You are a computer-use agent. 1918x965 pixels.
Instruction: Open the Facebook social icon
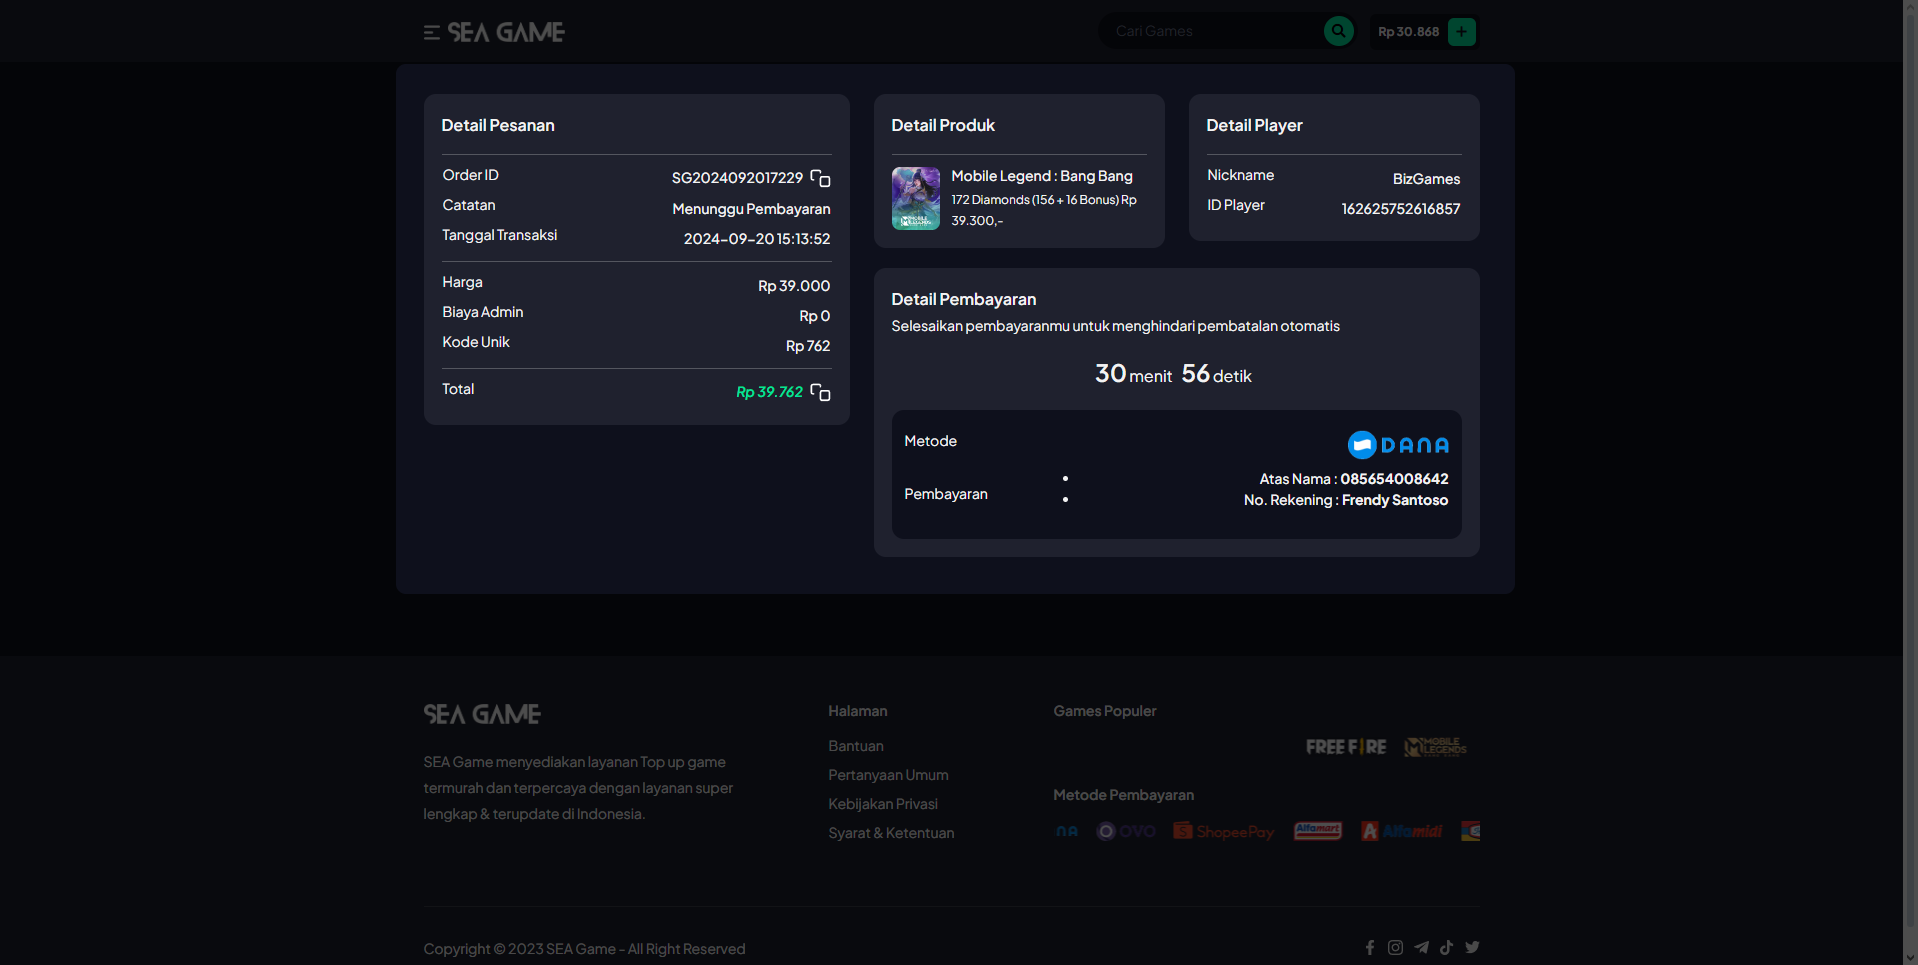[x=1370, y=947]
